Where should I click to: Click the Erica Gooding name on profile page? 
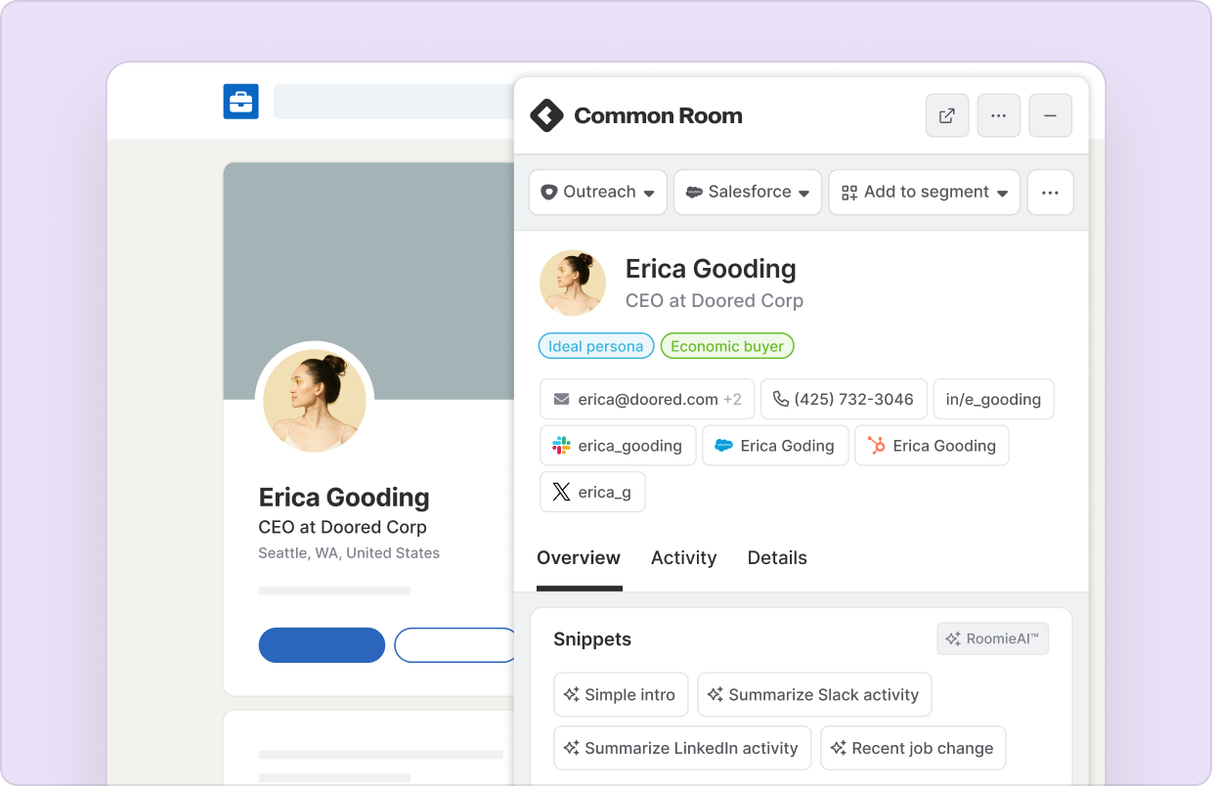[x=344, y=497]
